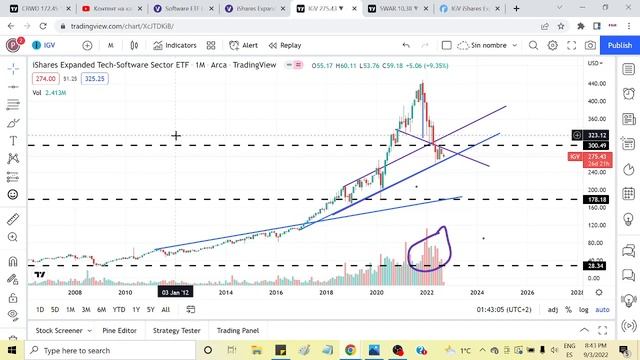The image size is (640, 360).
Task: Click the Windows search box
Action: (x=110, y=350)
